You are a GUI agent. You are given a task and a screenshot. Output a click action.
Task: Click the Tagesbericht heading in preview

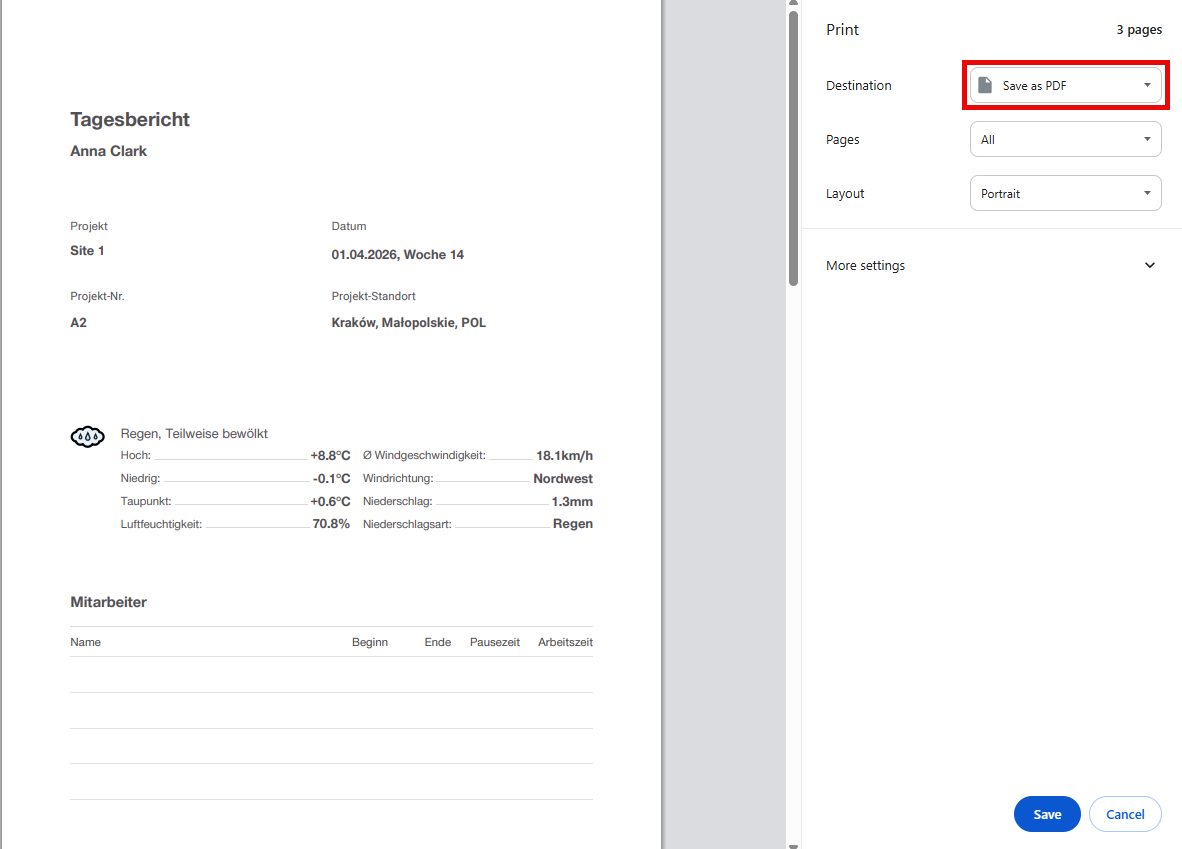click(x=130, y=120)
